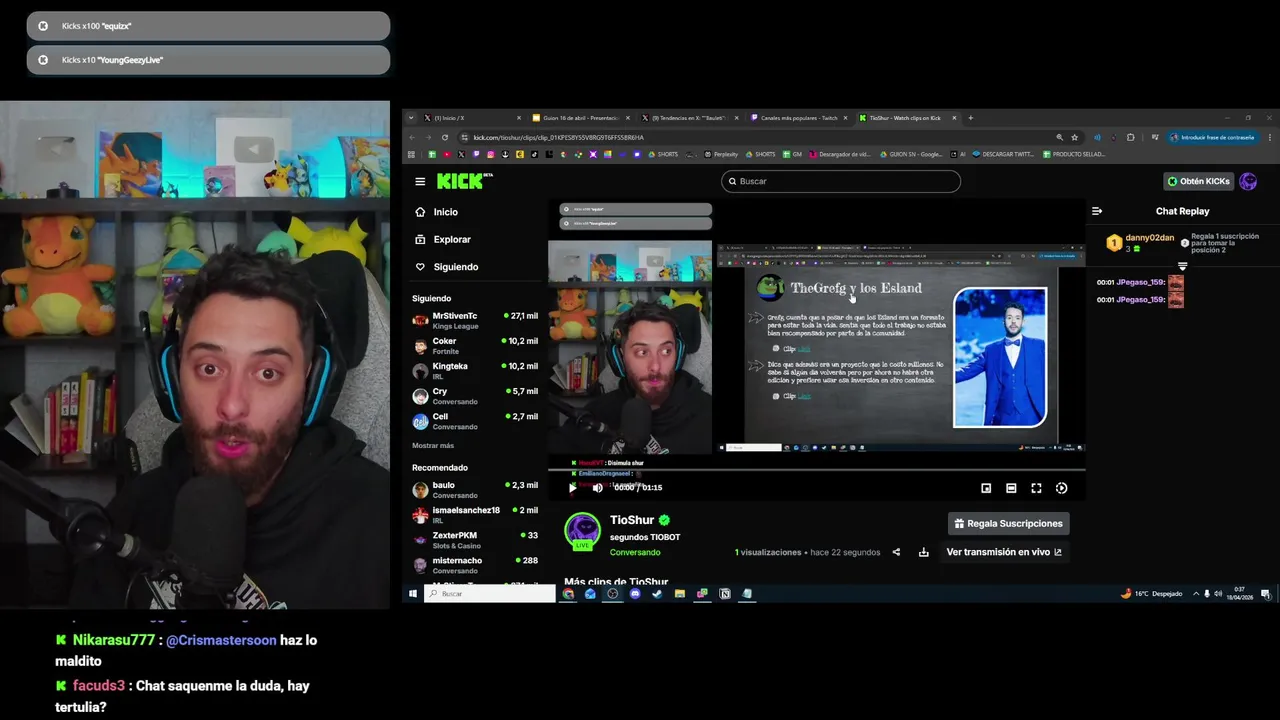
Task: Open Cry's Conversando channel
Action: (476, 395)
